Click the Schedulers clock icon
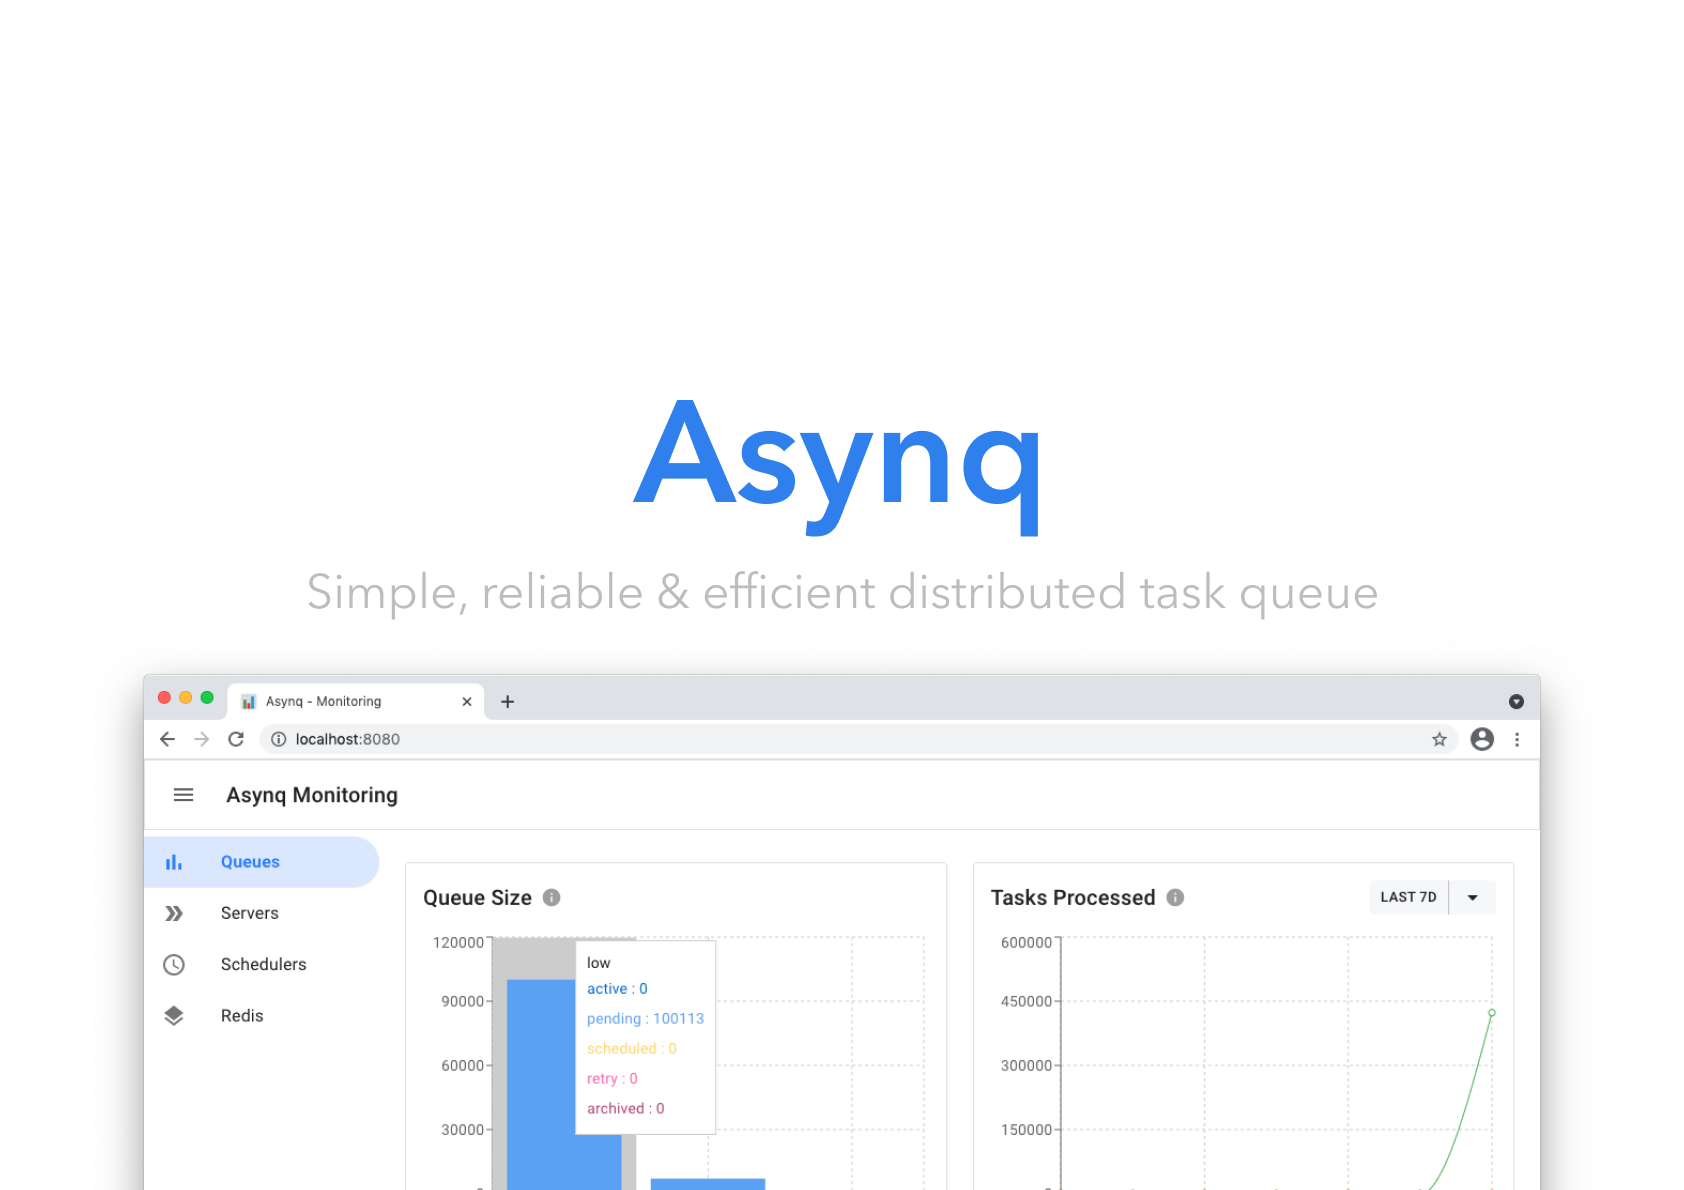 click(174, 965)
